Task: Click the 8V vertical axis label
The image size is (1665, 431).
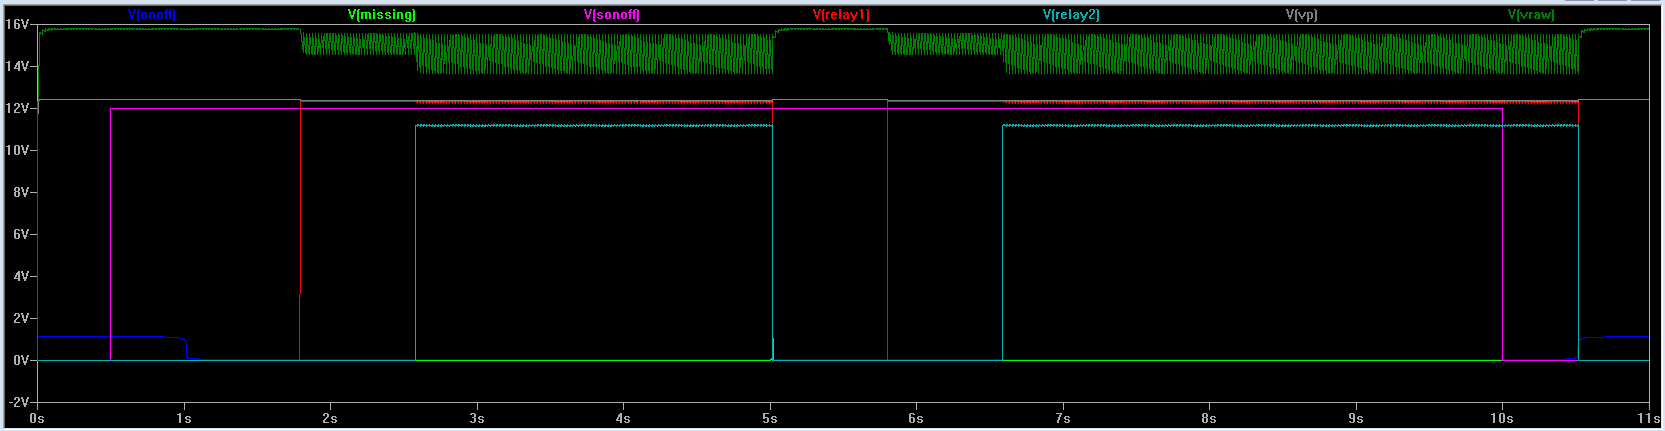Action: [x=21, y=192]
